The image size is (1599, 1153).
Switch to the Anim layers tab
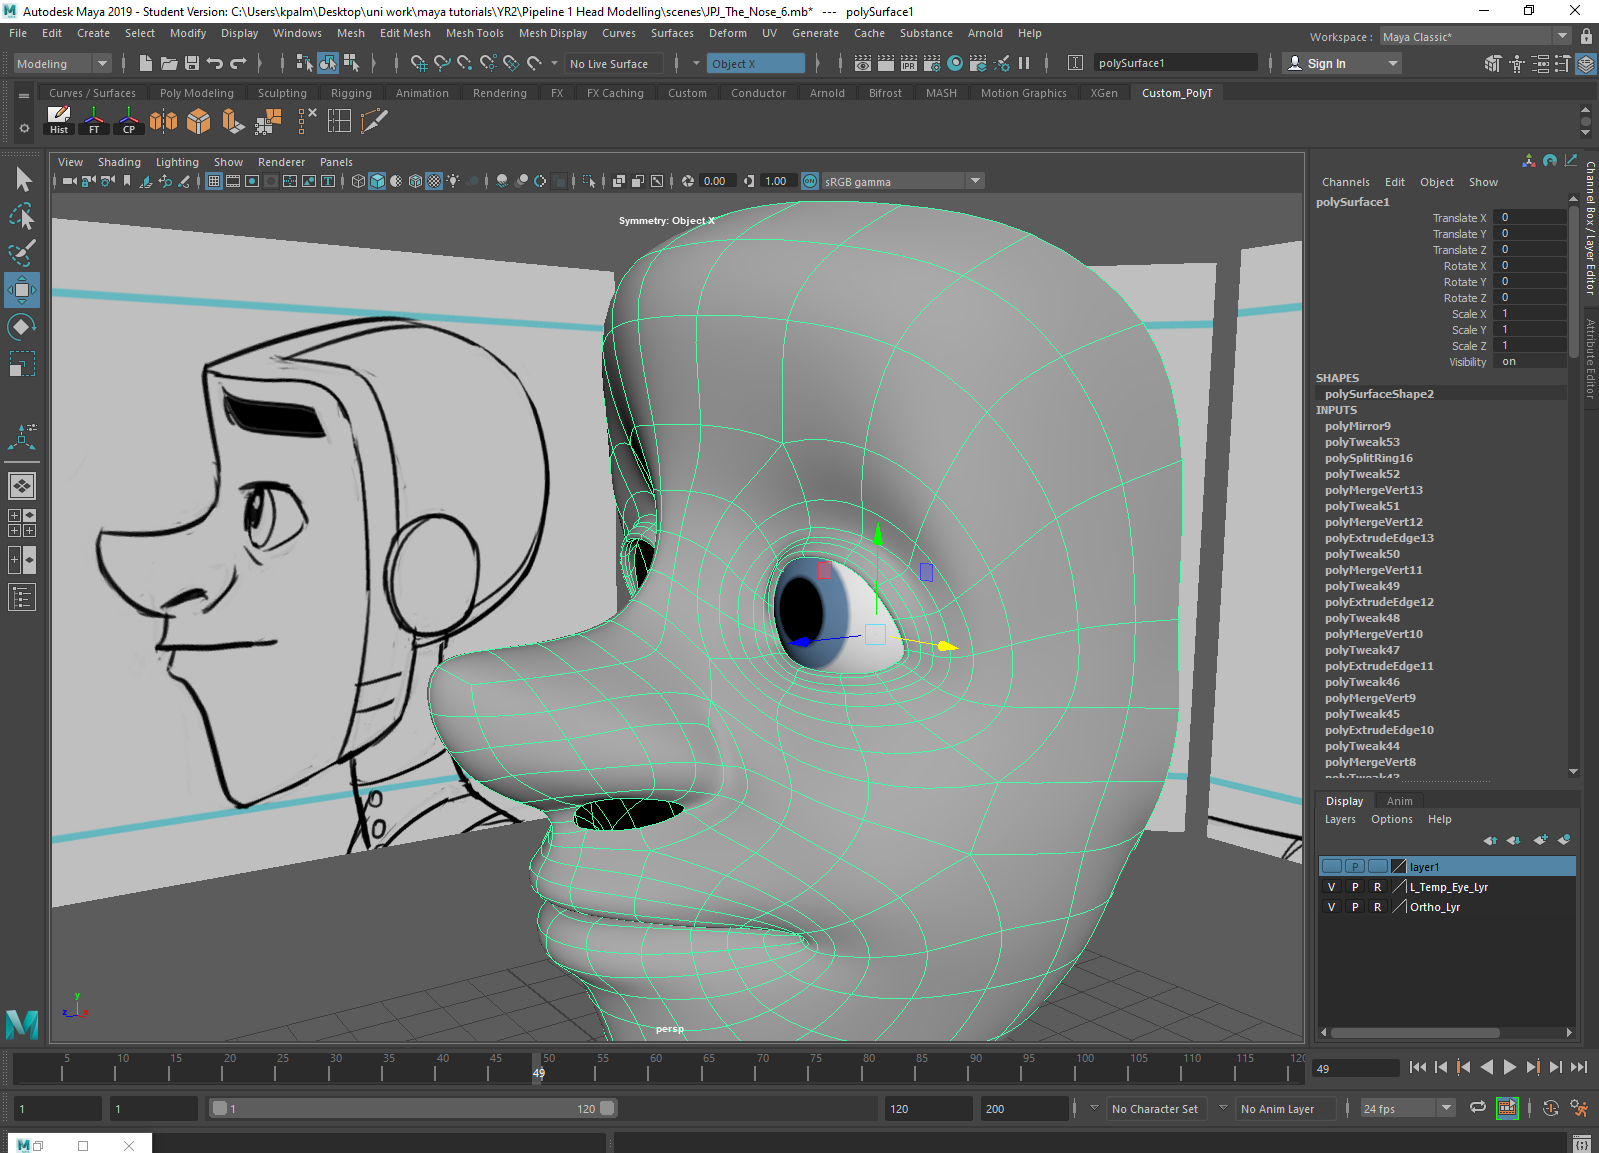[1399, 801]
